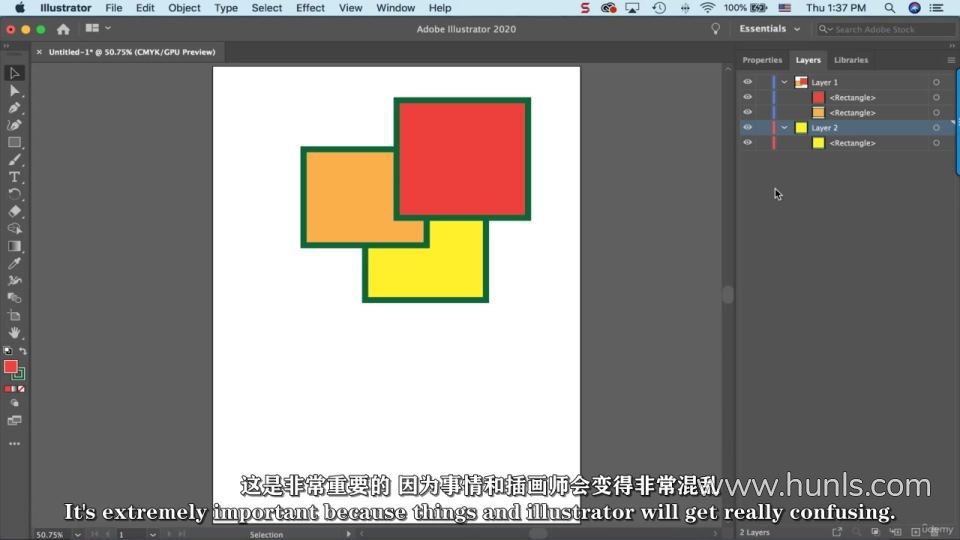
Task: Click the Draw Mode icon
Action: [14, 403]
